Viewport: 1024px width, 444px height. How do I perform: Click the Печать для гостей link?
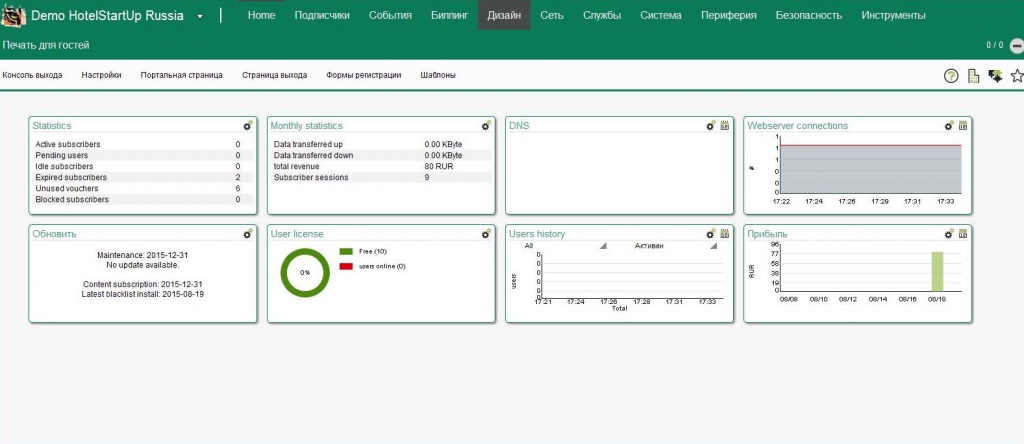(x=46, y=45)
